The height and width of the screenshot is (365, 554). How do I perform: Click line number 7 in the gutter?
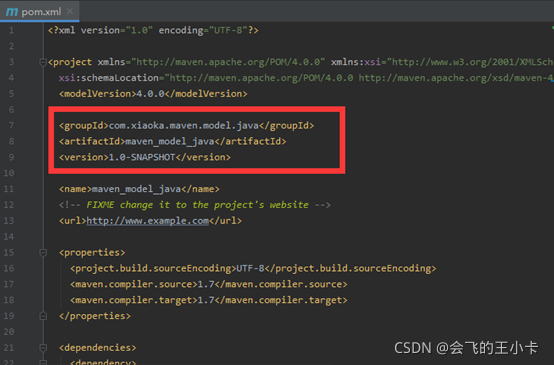click(x=11, y=126)
